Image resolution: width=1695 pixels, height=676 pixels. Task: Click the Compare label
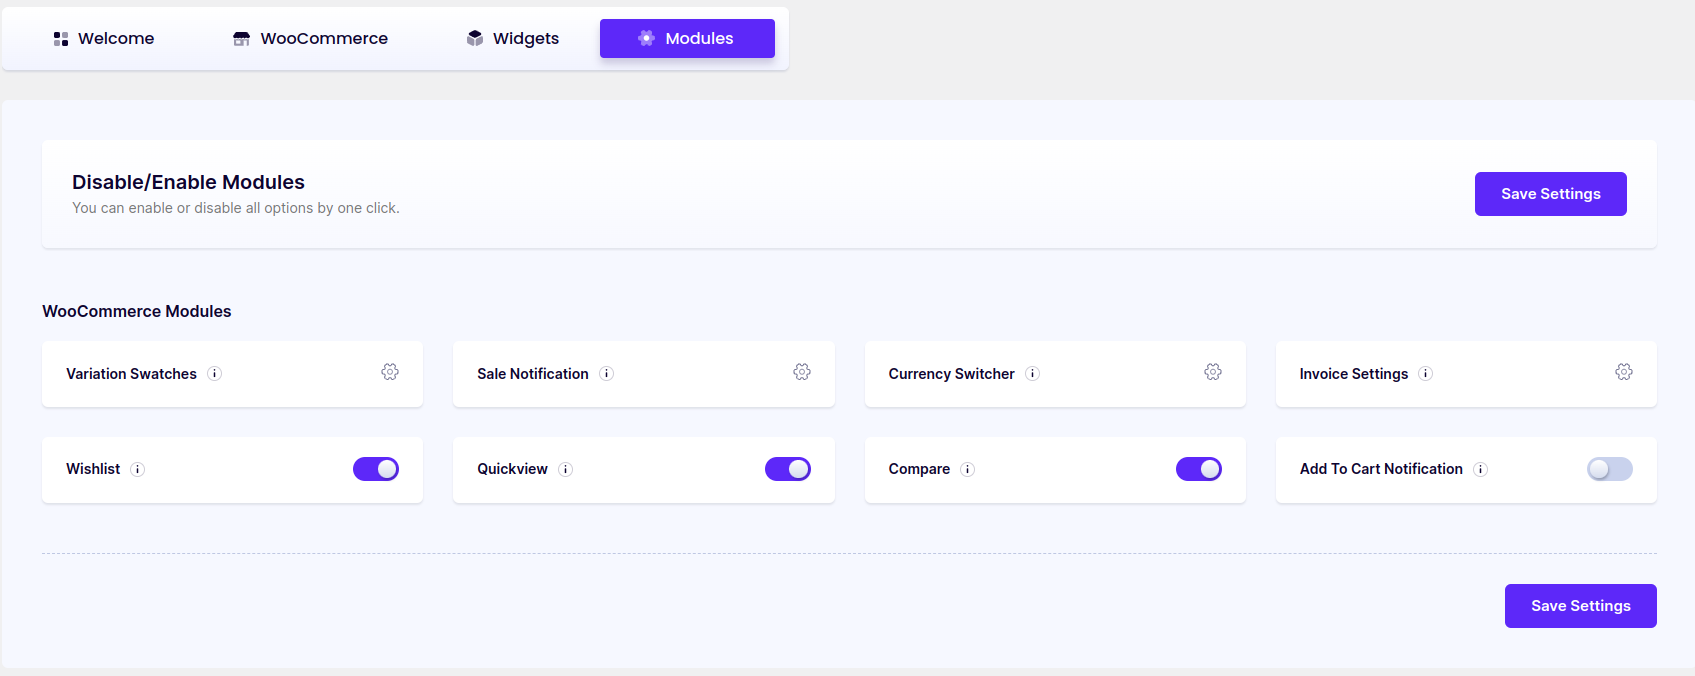click(x=919, y=469)
